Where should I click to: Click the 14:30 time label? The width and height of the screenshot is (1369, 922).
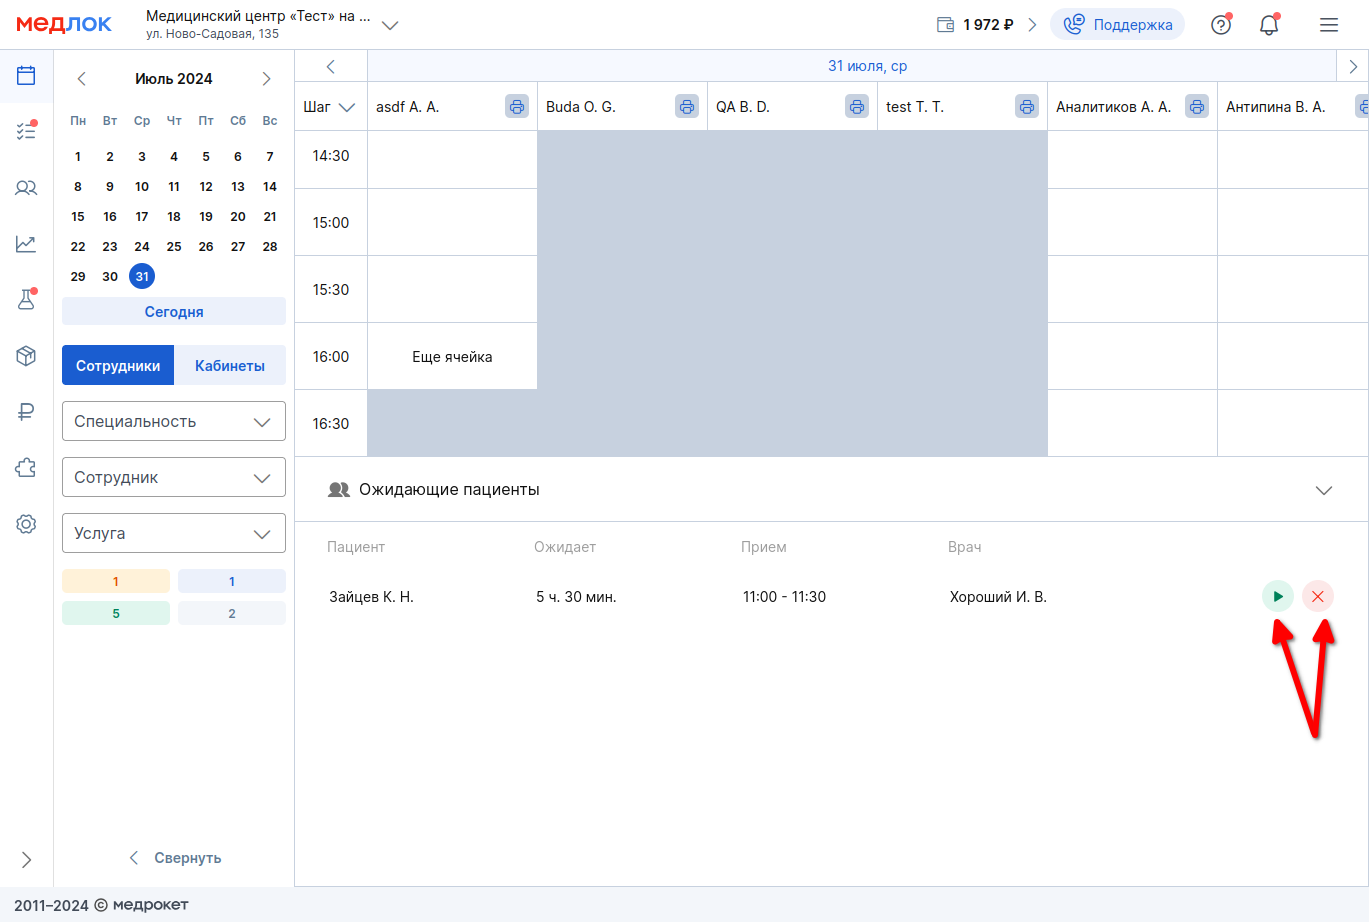pyautogui.click(x=331, y=156)
